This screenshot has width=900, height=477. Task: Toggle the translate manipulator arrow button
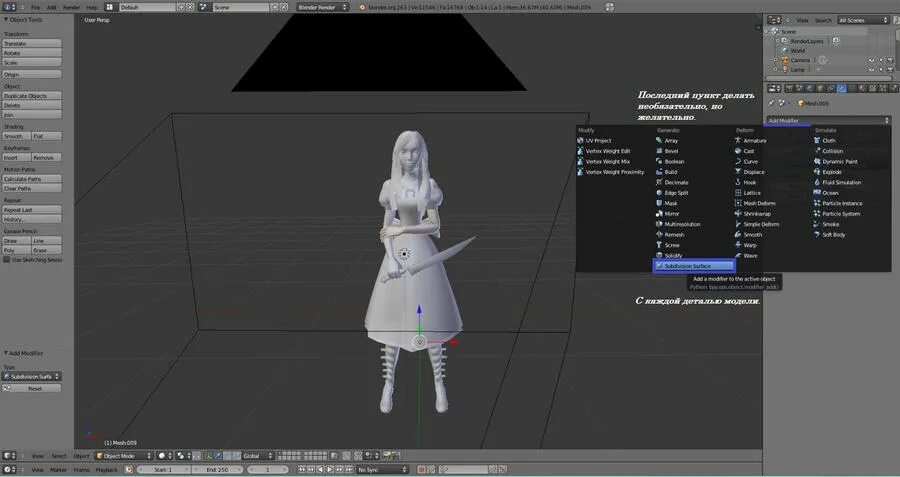click(x=218, y=456)
